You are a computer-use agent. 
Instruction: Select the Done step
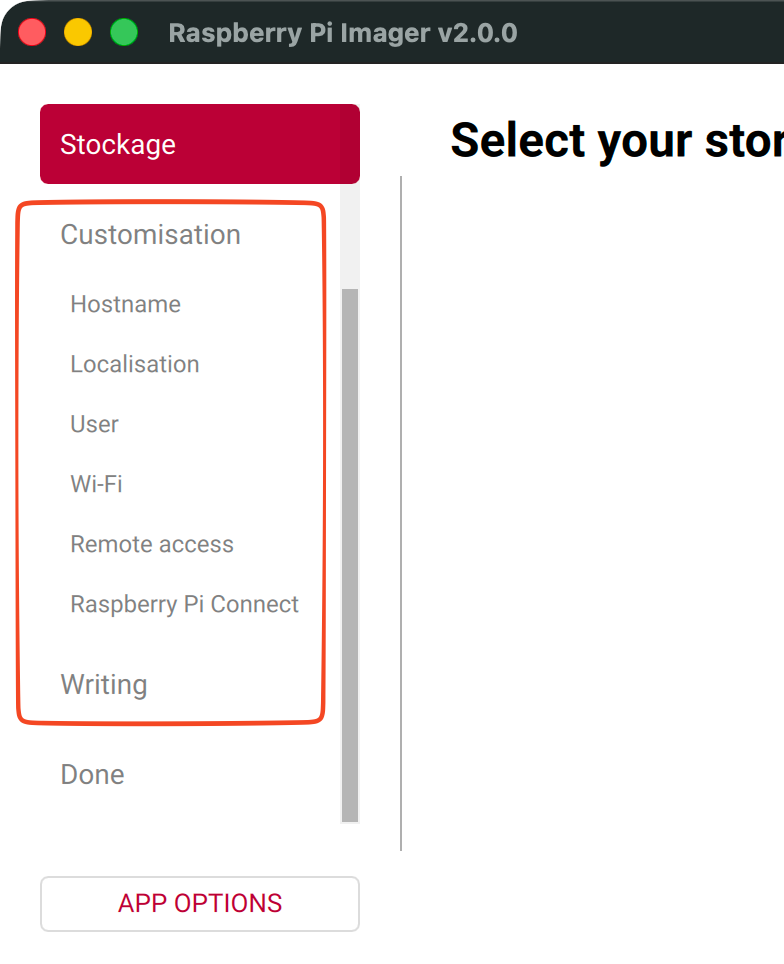coord(92,774)
